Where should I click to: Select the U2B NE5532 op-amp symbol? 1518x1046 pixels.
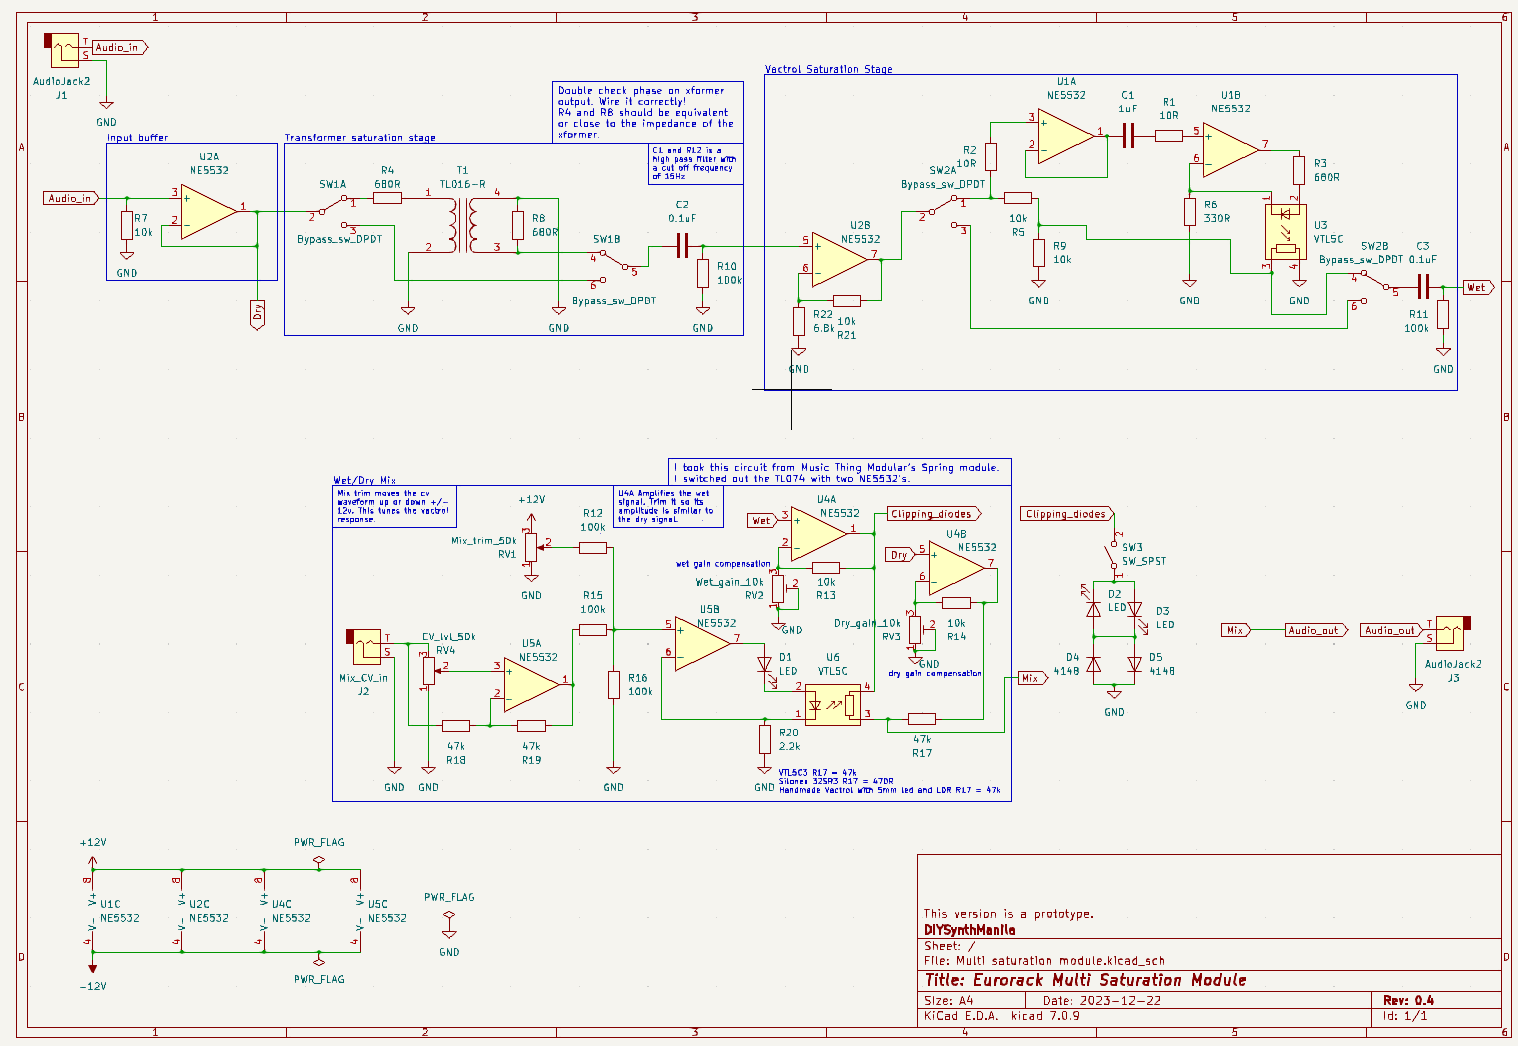pos(841,258)
